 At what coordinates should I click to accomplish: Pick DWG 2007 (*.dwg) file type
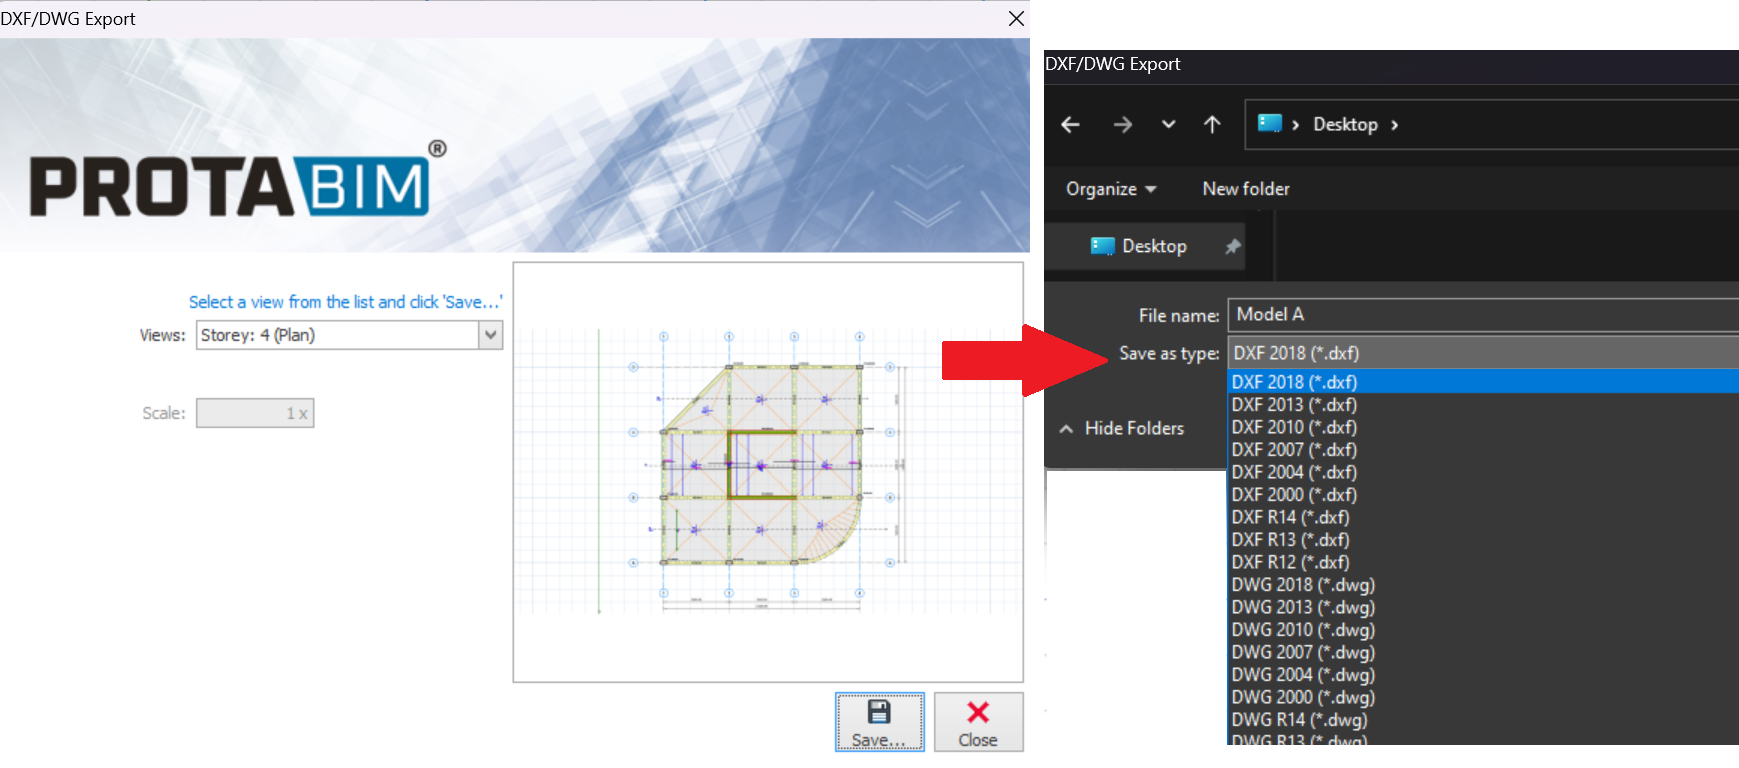tap(1303, 652)
